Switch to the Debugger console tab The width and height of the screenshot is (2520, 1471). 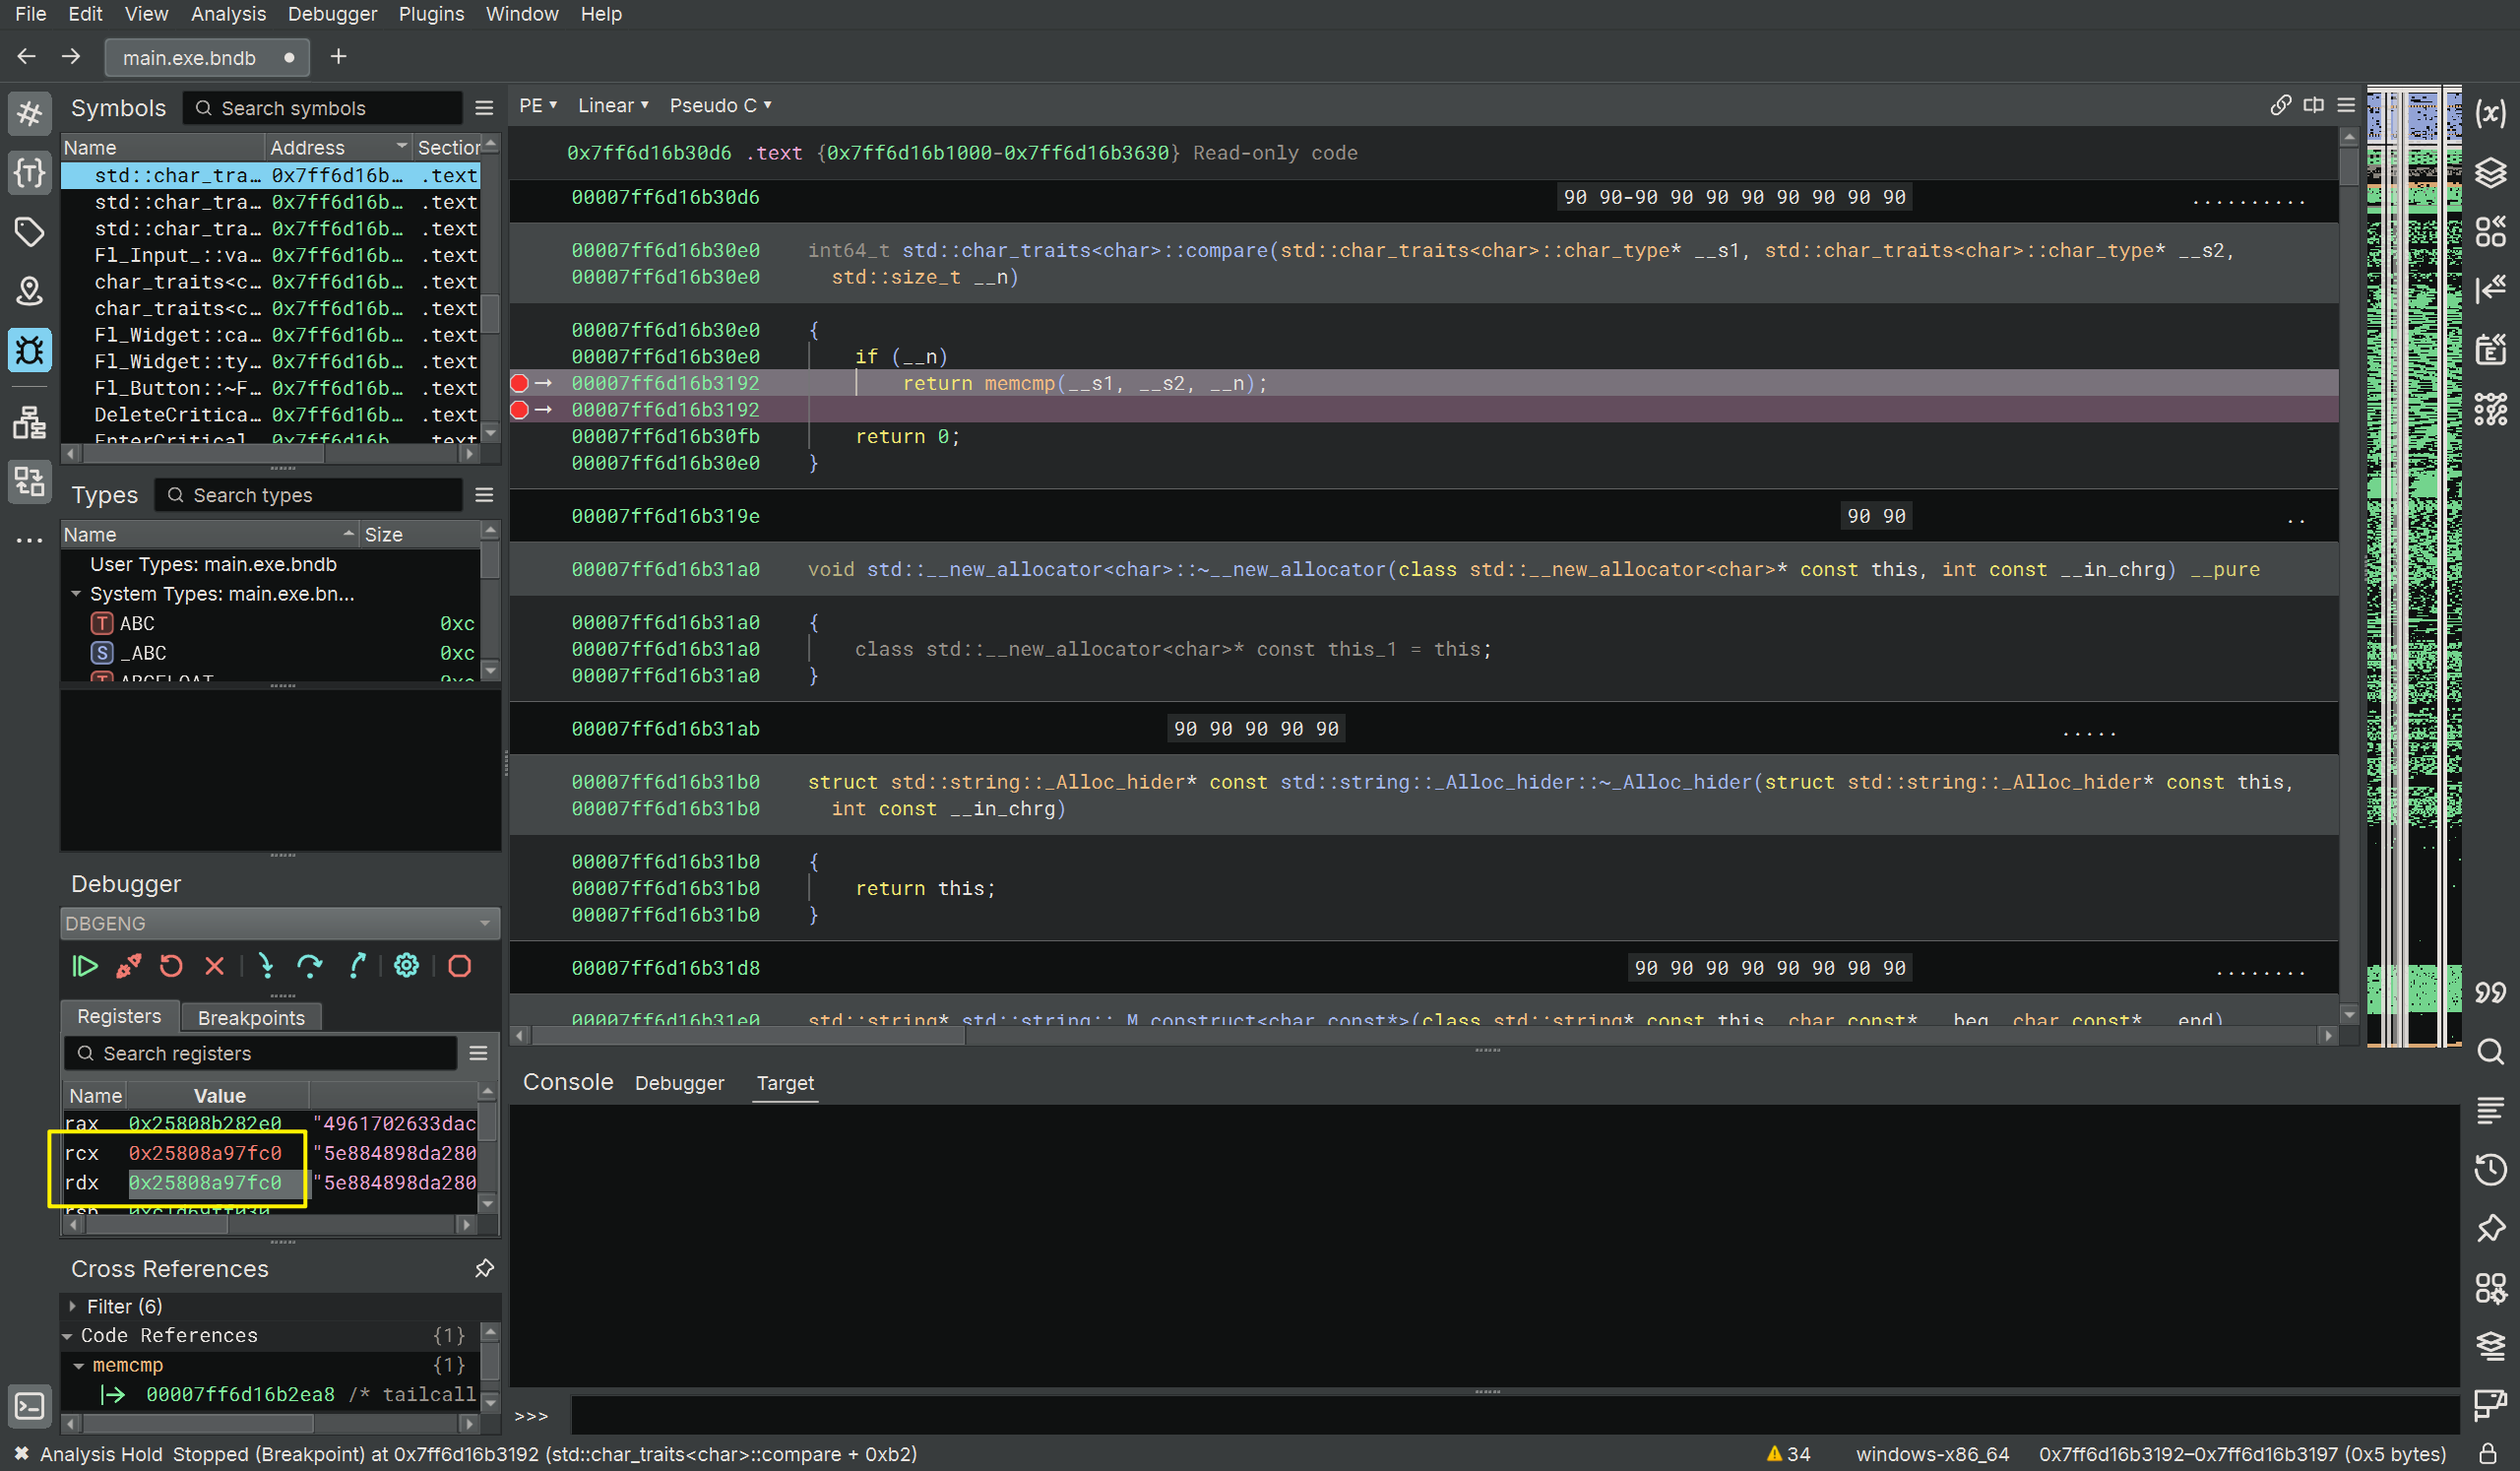679,1083
